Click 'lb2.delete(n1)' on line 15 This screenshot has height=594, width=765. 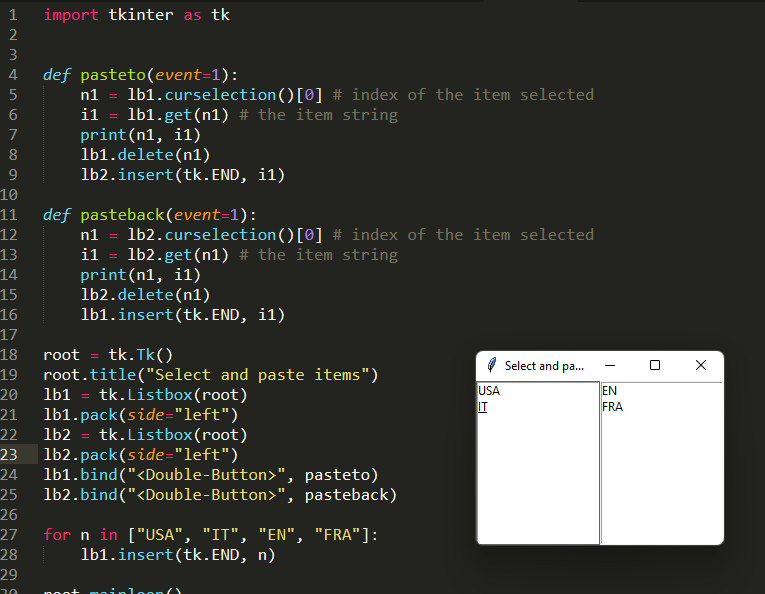tap(145, 295)
